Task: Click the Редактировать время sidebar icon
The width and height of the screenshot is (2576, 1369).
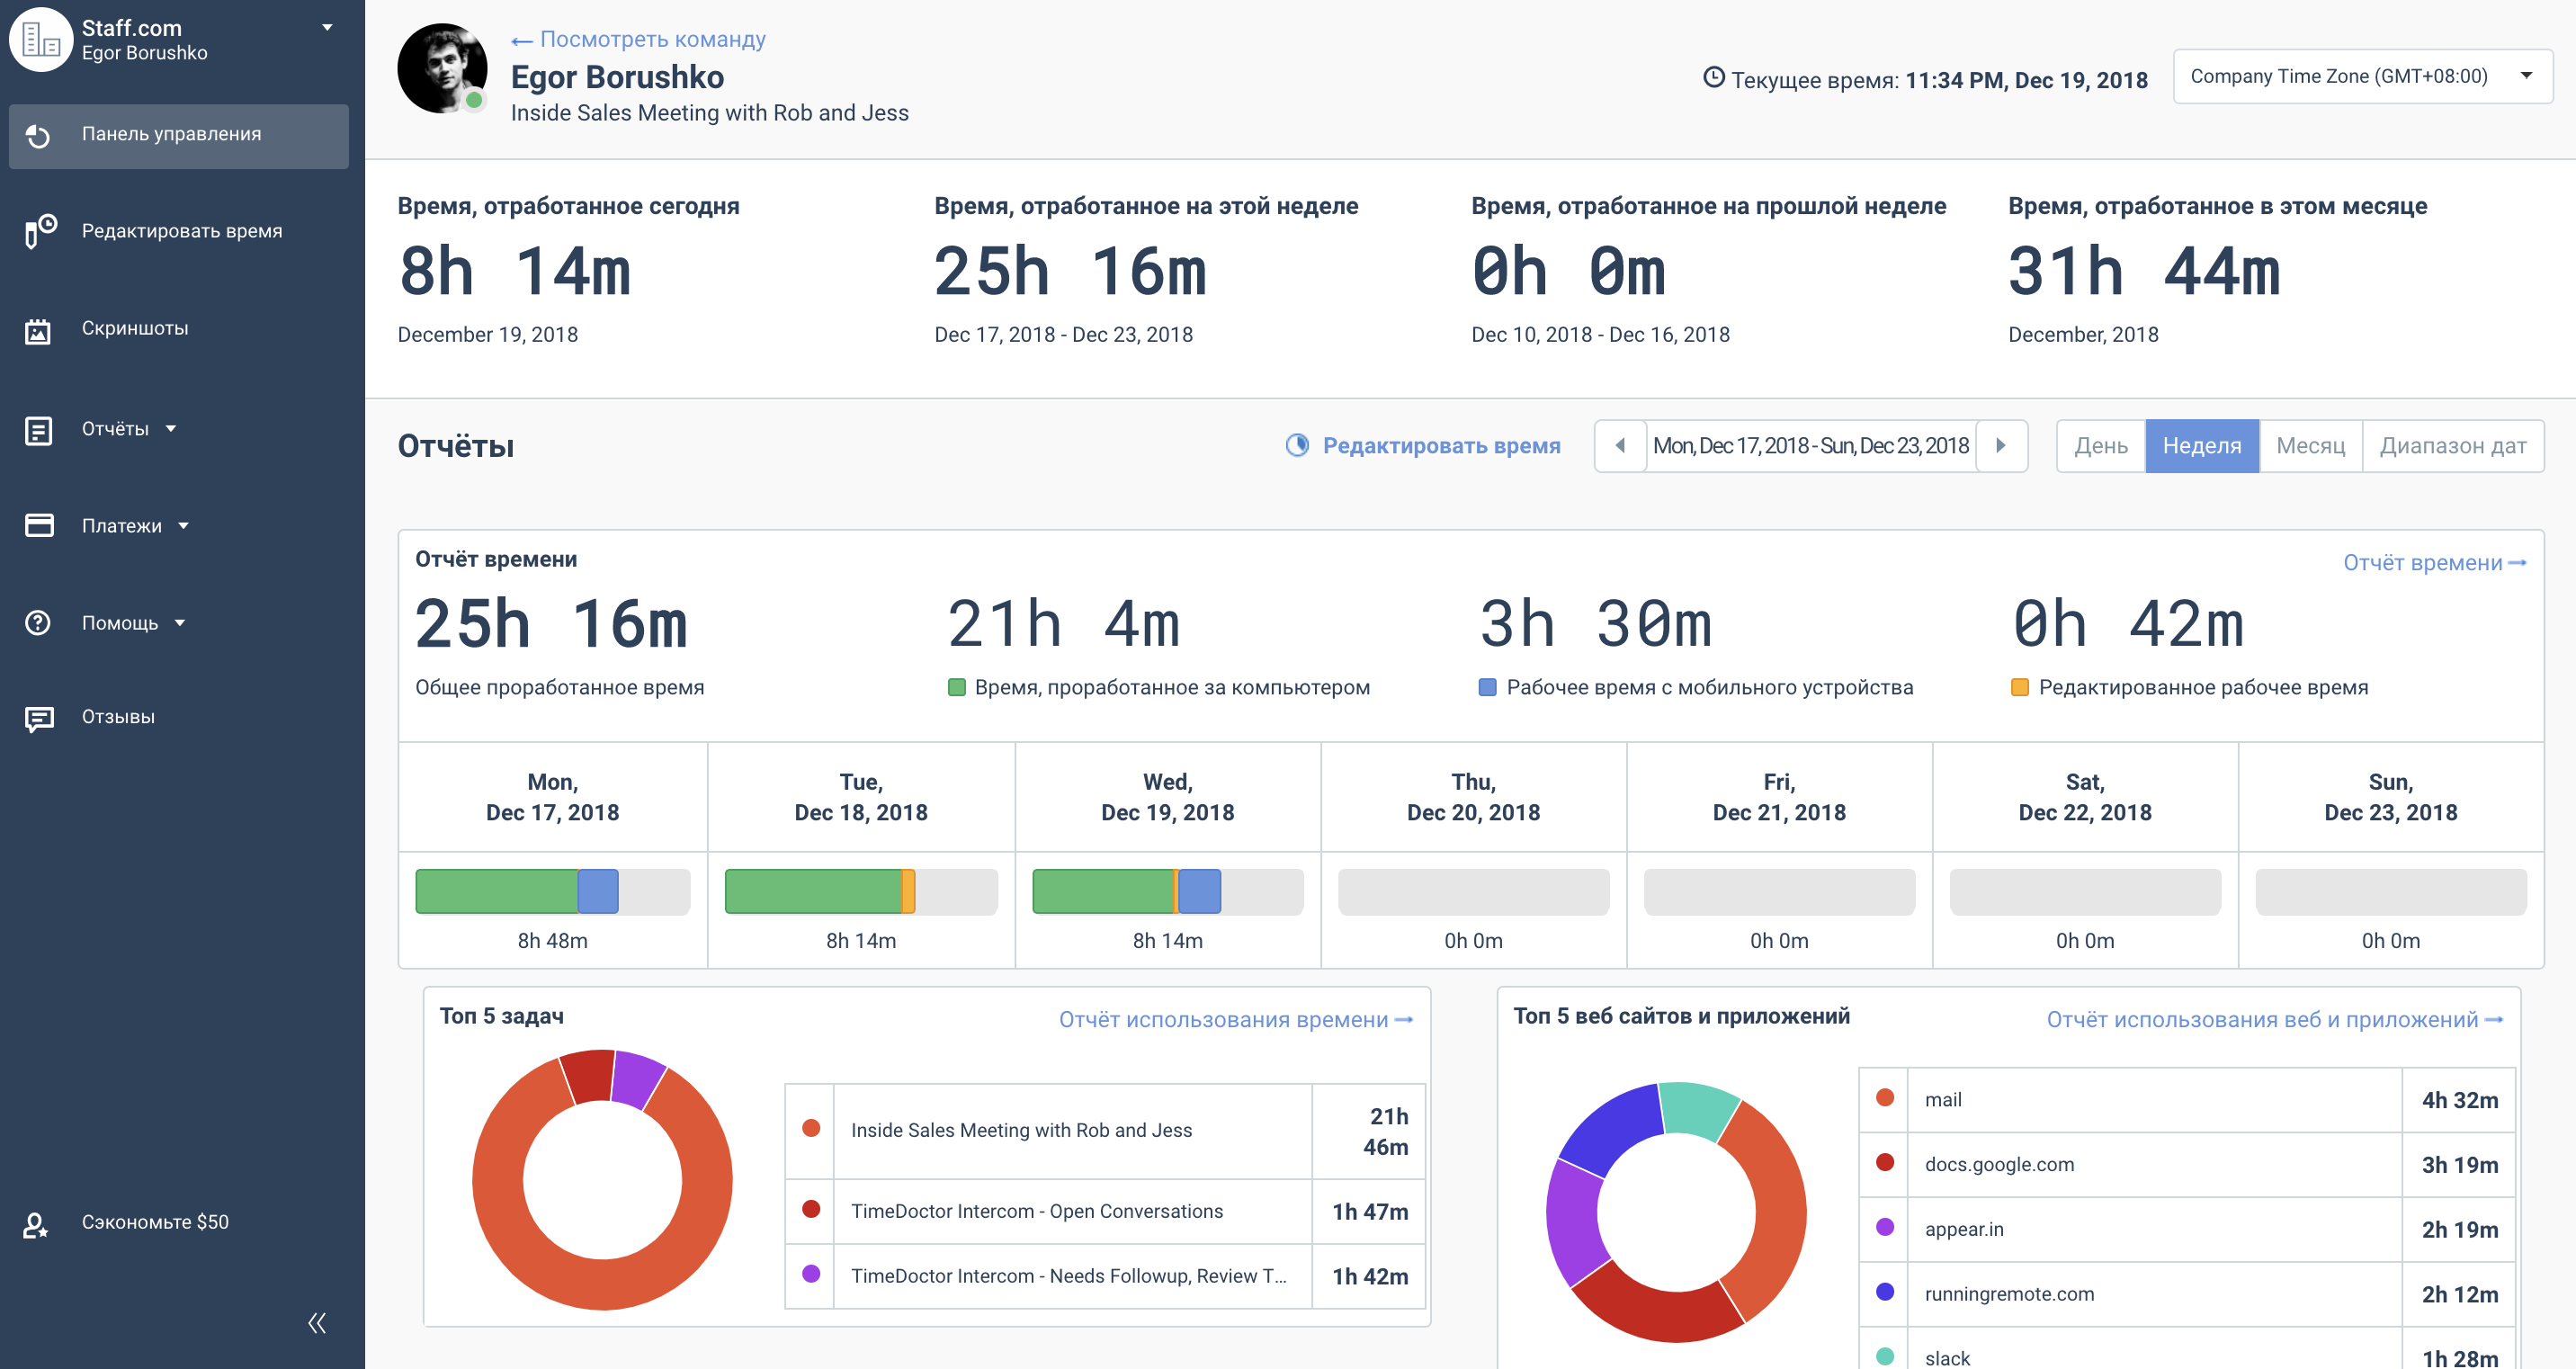Action: point(40,231)
